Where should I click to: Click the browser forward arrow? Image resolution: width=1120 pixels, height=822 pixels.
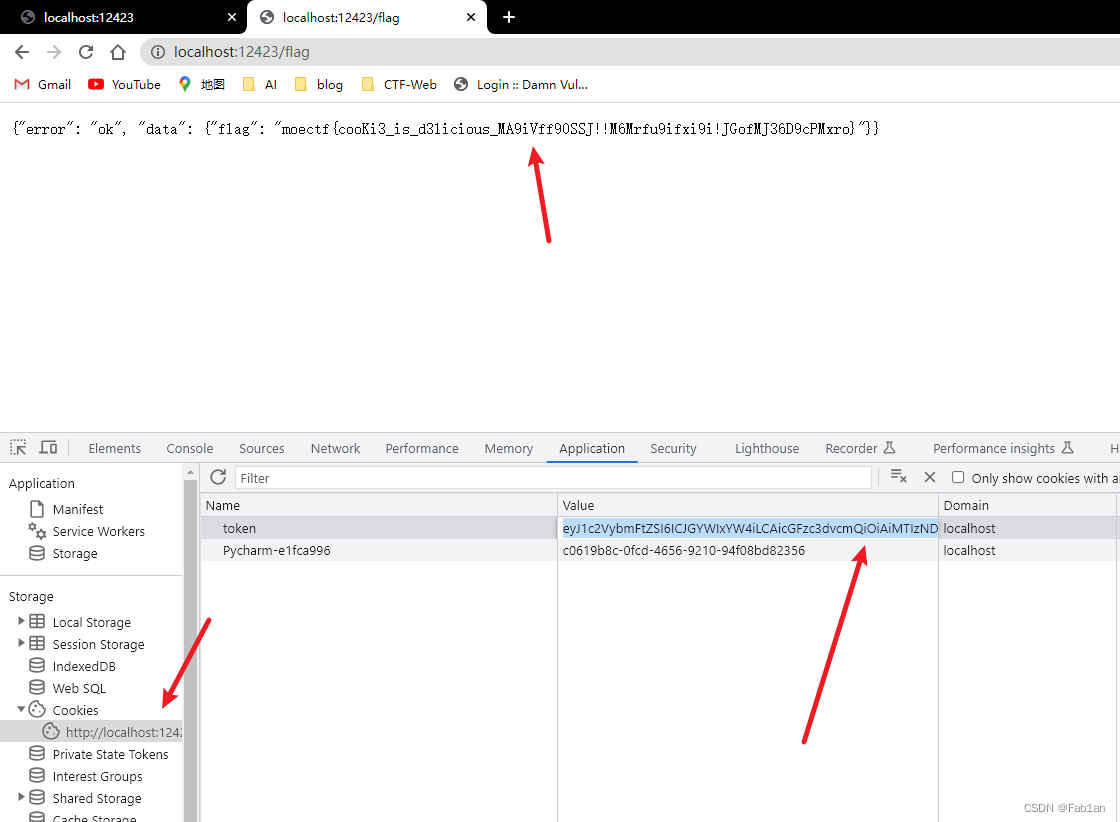click(54, 52)
